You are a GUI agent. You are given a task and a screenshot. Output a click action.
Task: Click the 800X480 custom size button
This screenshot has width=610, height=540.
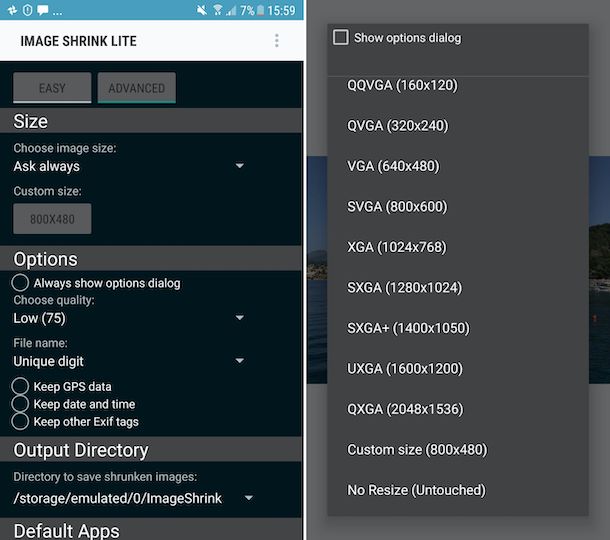pyautogui.click(x=52, y=219)
